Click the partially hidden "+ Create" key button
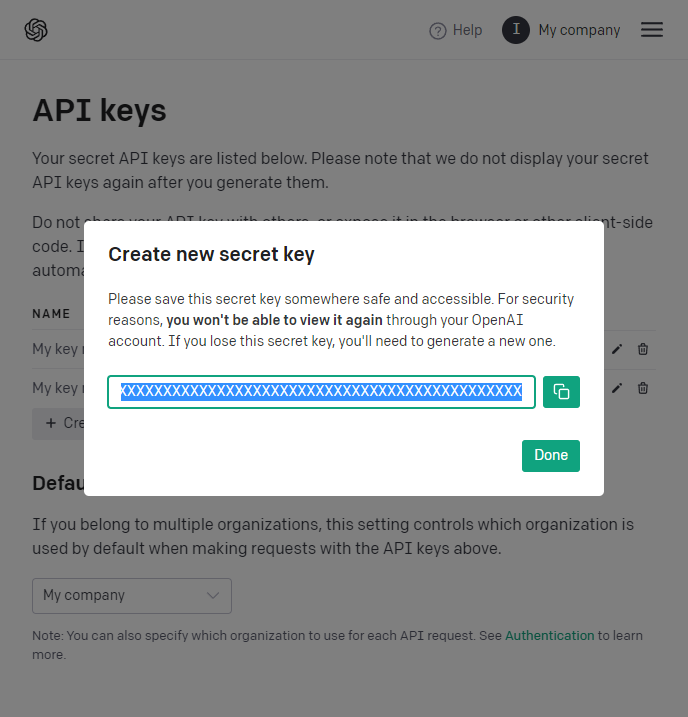This screenshot has width=688, height=717. [x=58, y=423]
